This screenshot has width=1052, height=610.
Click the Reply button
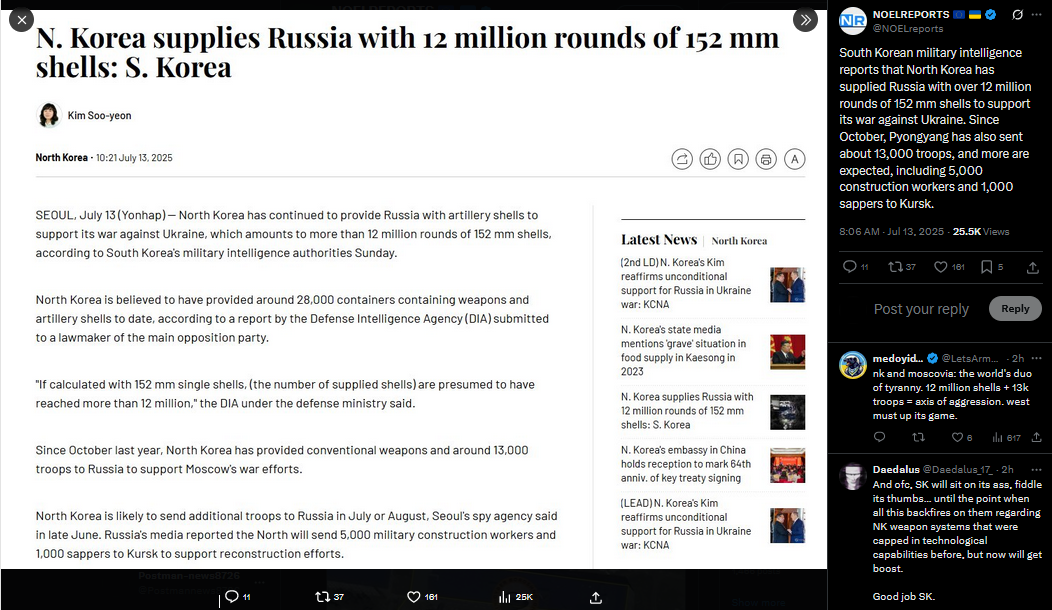click(1015, 309)
